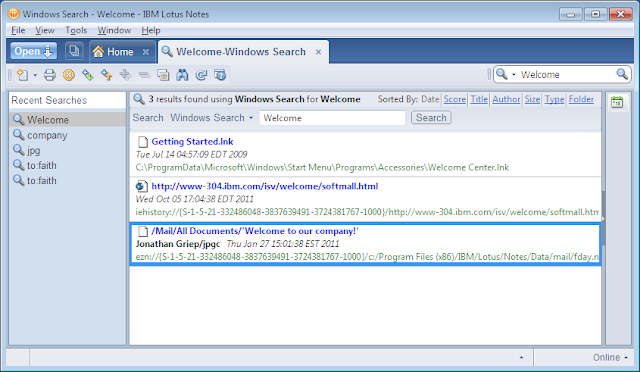This screenshot has height=372, width=640.
Task: Click the navigate up arrow icon
Action: point(107,75)
